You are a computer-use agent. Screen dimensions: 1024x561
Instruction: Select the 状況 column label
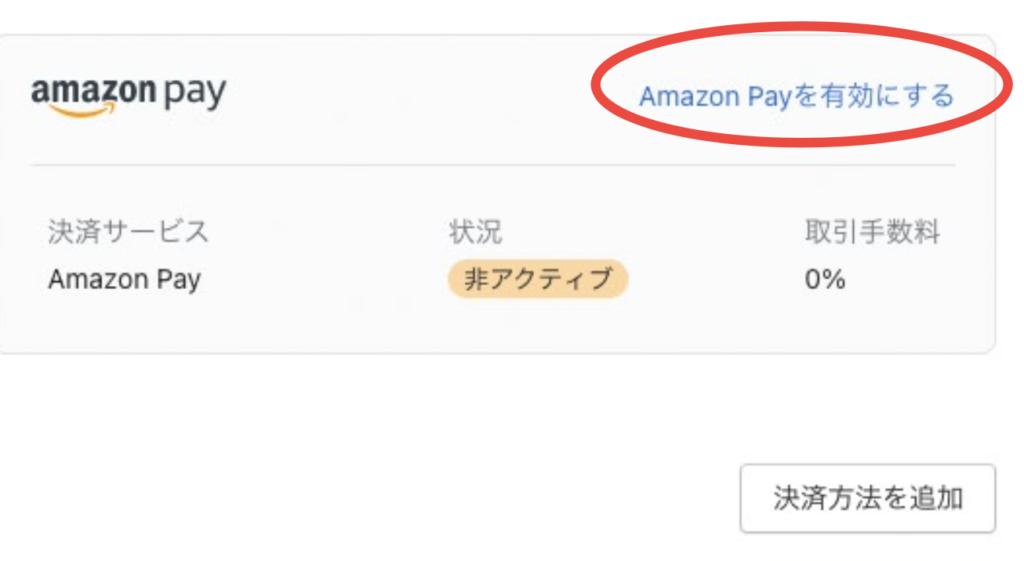tap(475, 232)
